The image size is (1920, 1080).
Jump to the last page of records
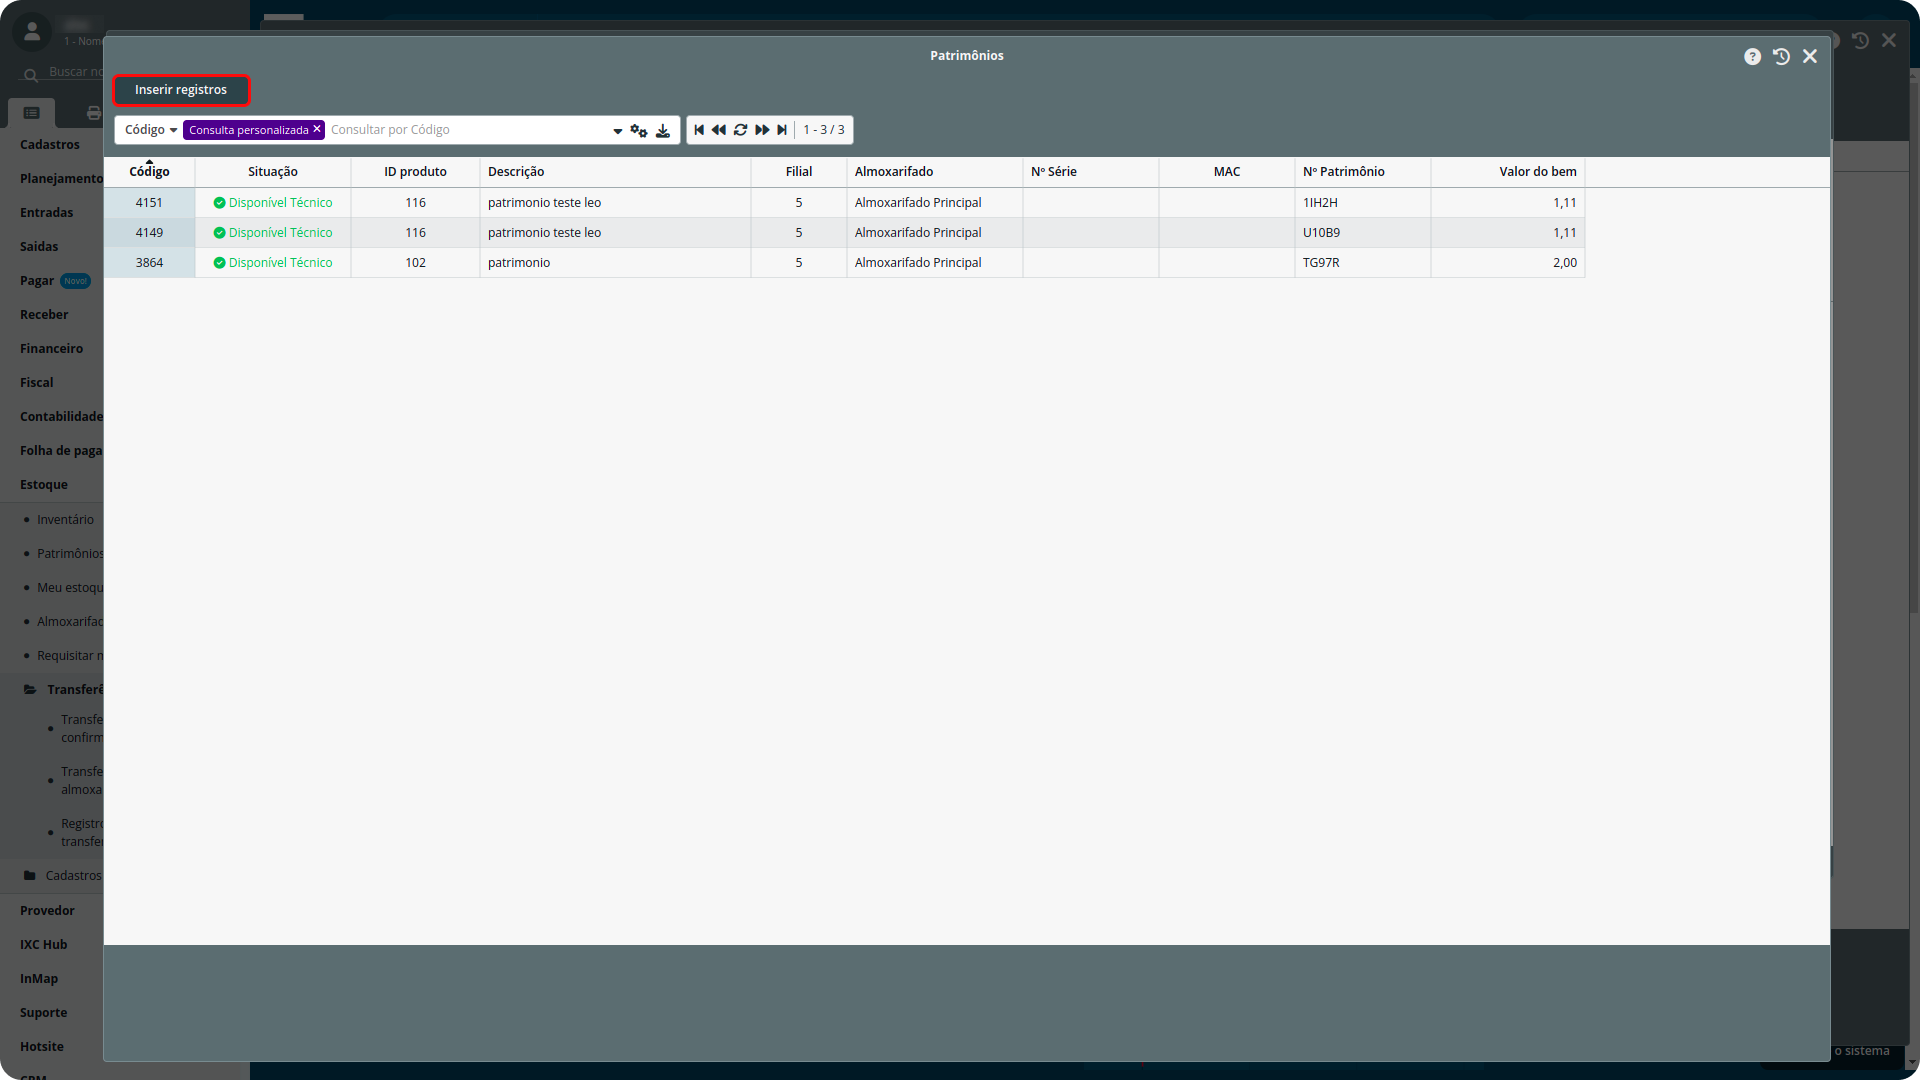[782, 130]
